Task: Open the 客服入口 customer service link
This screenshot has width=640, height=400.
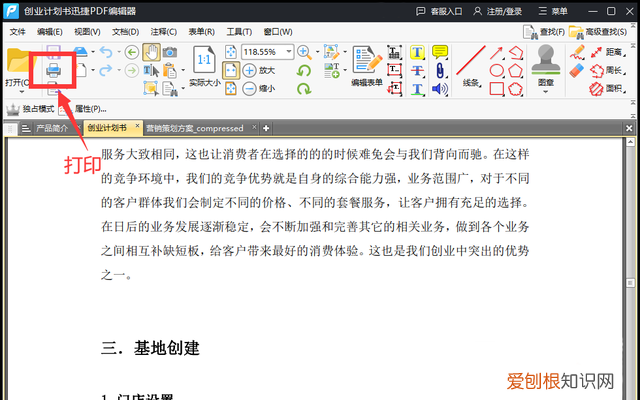Action: pyautogui.click(x=439, y=11)
